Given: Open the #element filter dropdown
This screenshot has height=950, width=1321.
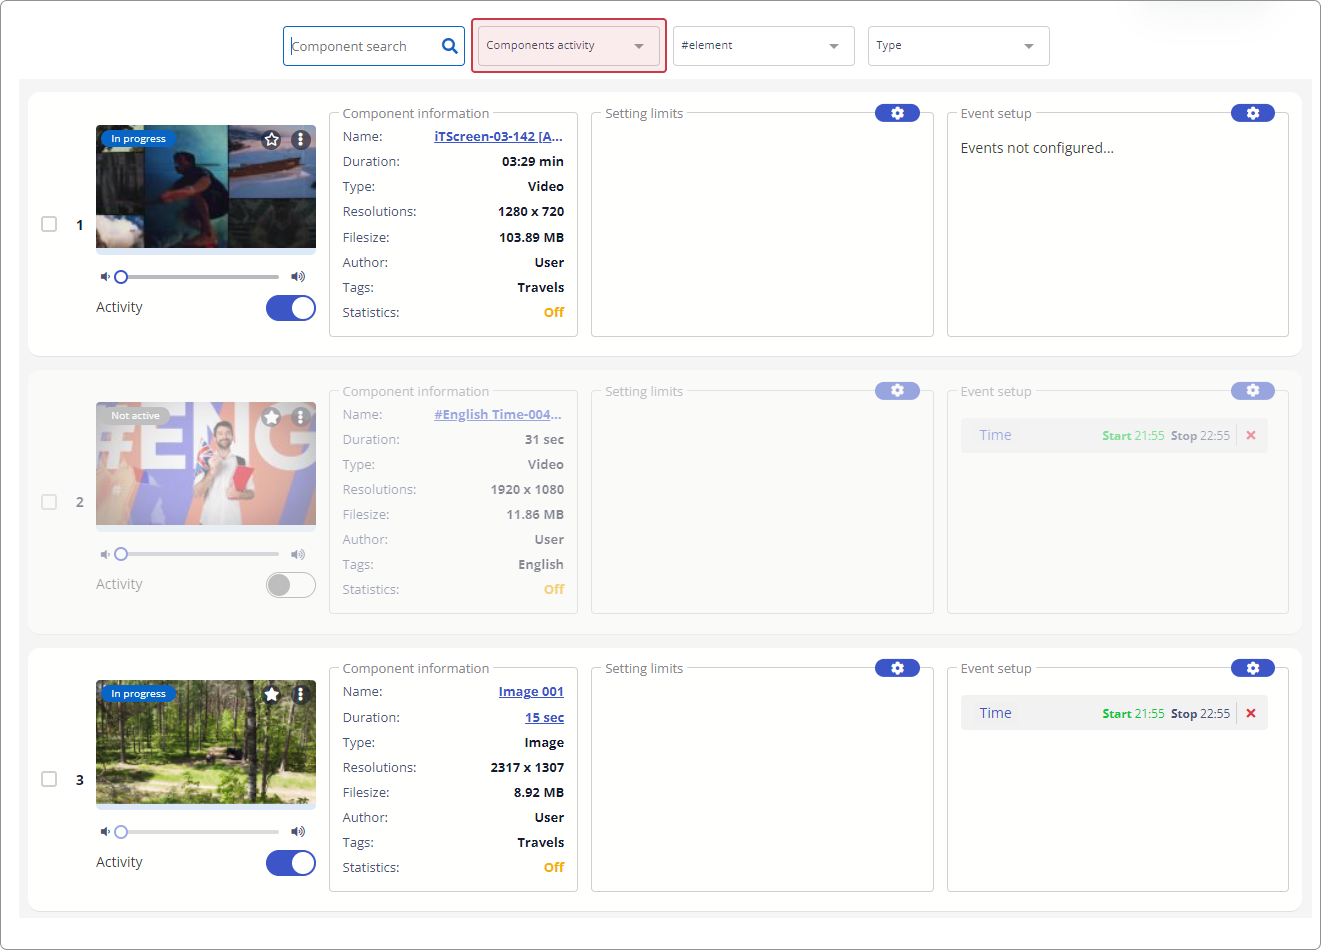Looking at the screenshot, I should 763,46.
